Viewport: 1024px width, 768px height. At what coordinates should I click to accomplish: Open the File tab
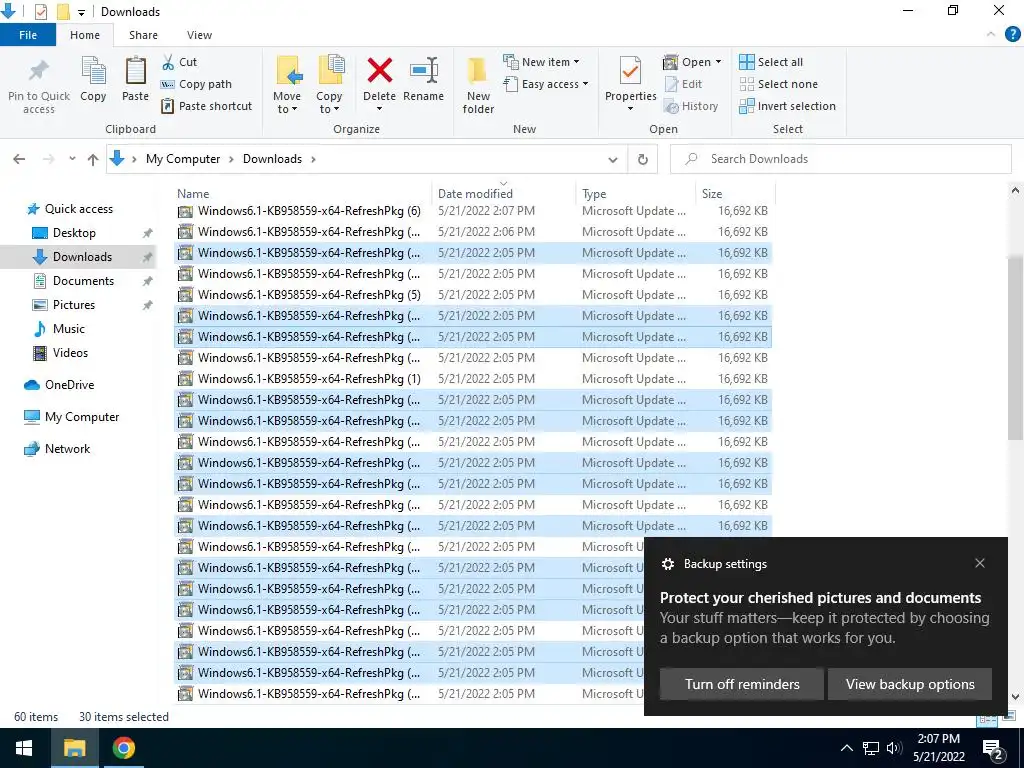coord(27,35)
